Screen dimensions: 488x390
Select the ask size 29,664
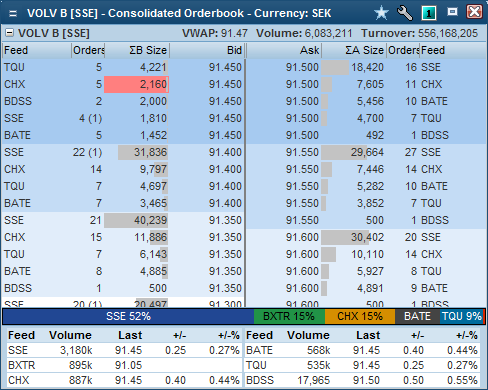pos(367,152)
